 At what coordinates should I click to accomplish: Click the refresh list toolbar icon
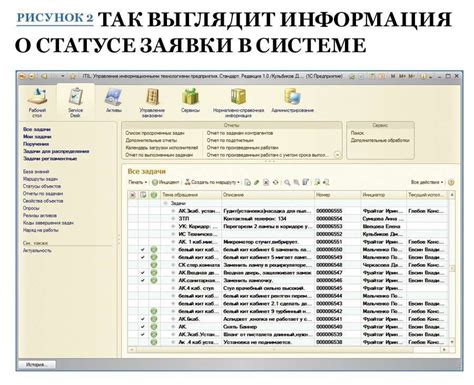point(276,182)
